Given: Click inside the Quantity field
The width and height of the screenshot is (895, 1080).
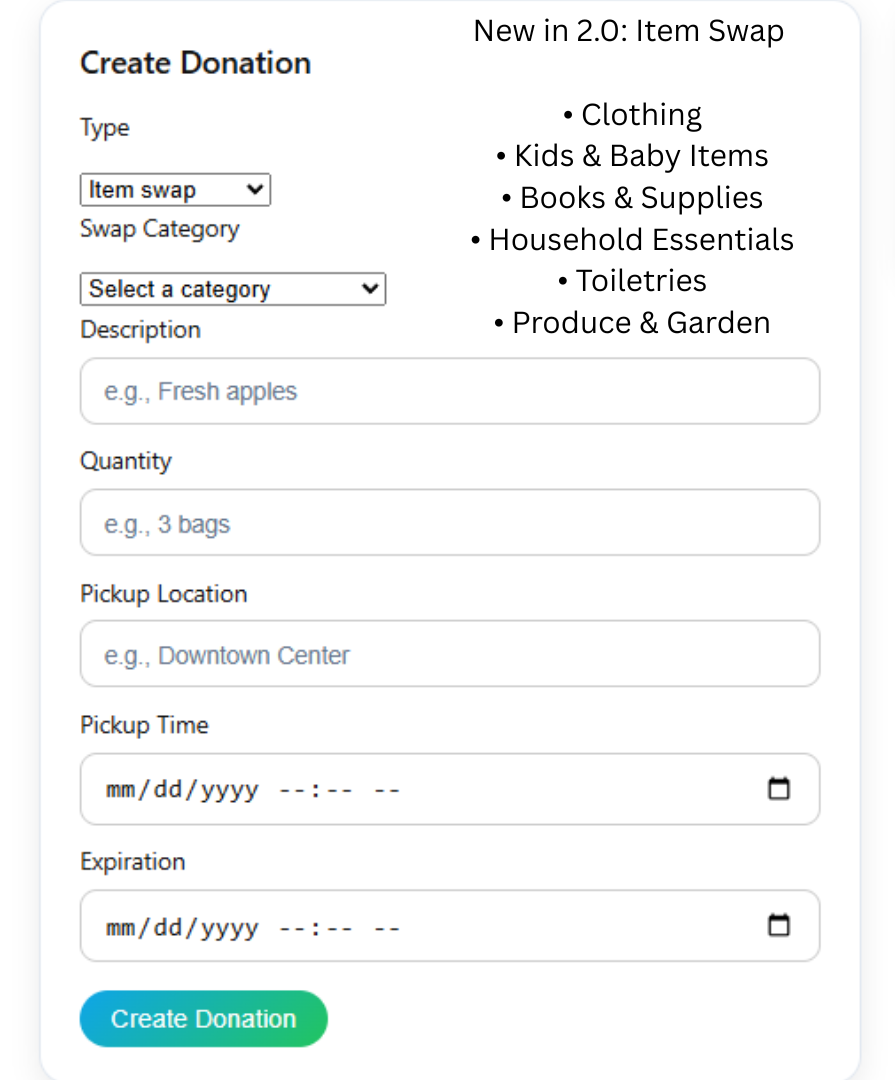Looking at the screenshot, I should [x=449, y=522].
